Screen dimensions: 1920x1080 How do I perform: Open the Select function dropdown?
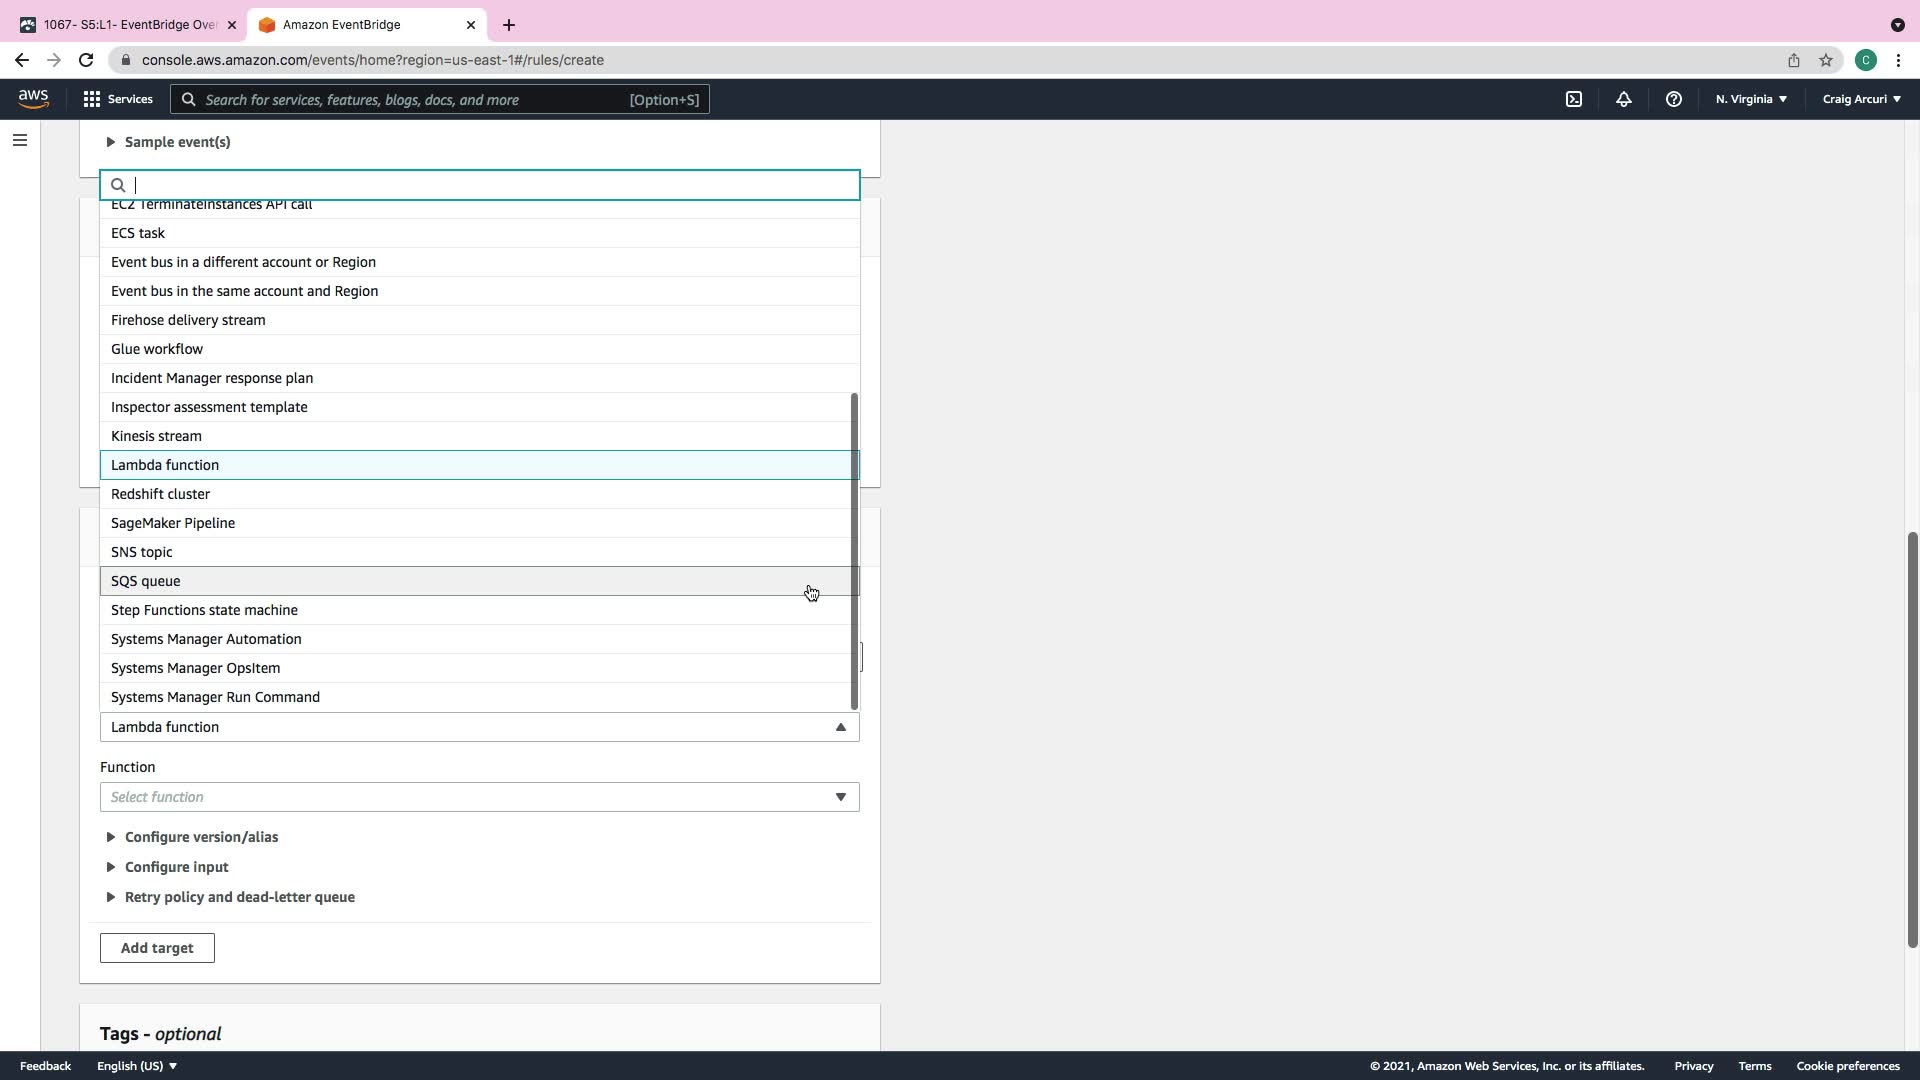[479, 797]
